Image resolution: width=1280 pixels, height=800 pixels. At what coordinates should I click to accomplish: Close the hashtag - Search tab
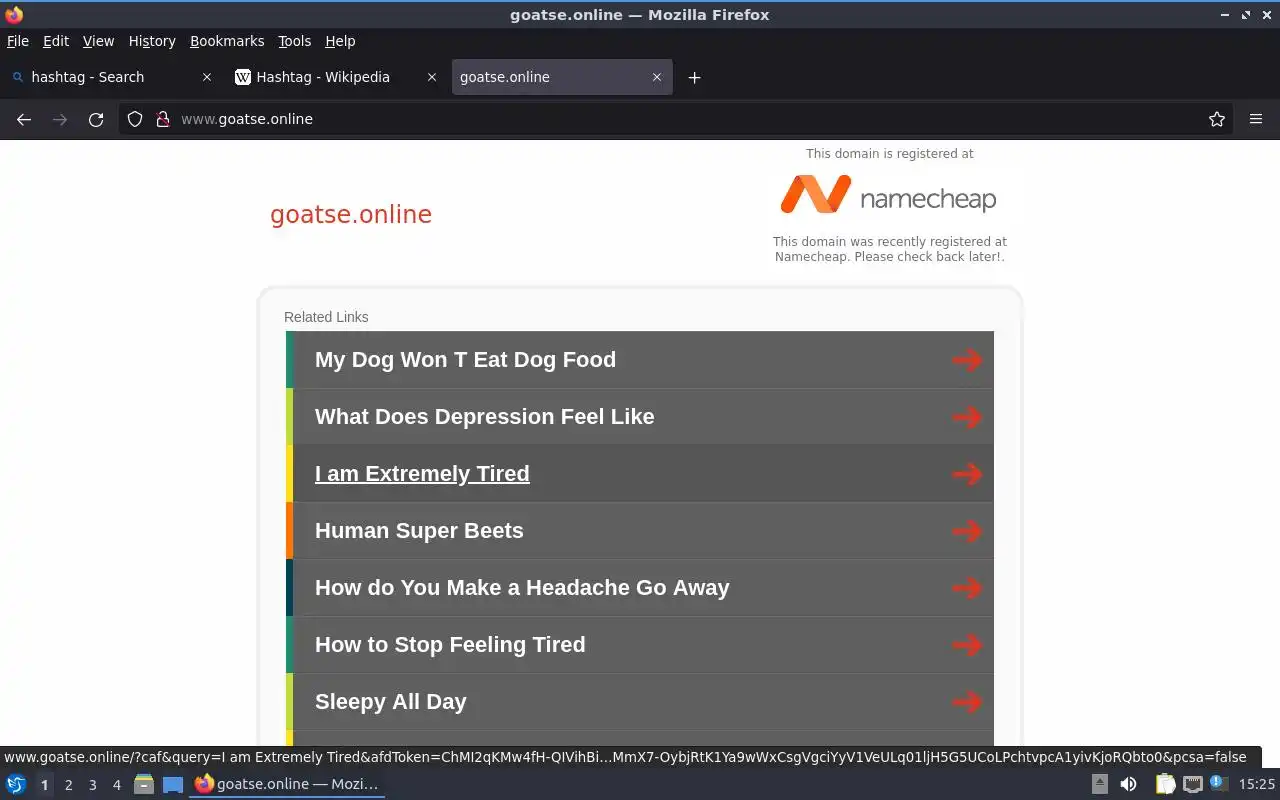click(x=207, y=77)
